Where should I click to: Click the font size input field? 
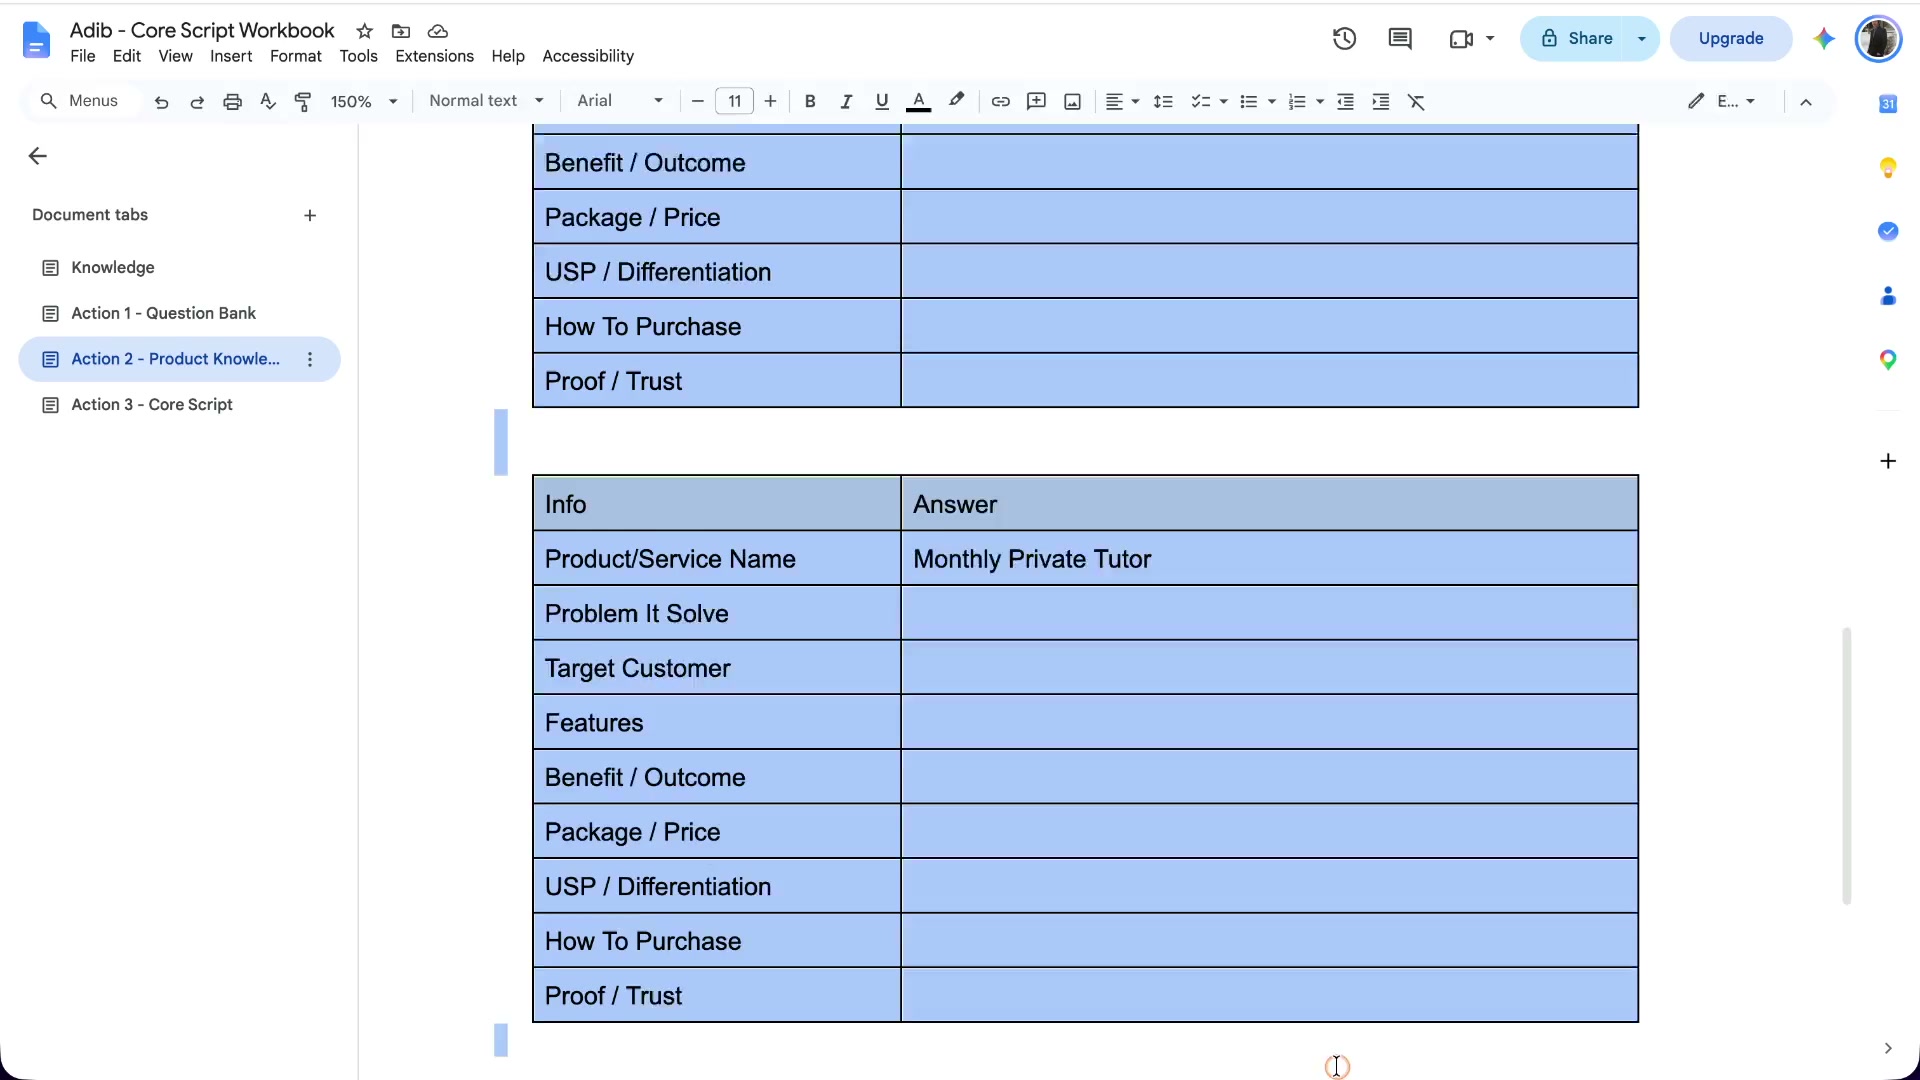coord(734,101)
